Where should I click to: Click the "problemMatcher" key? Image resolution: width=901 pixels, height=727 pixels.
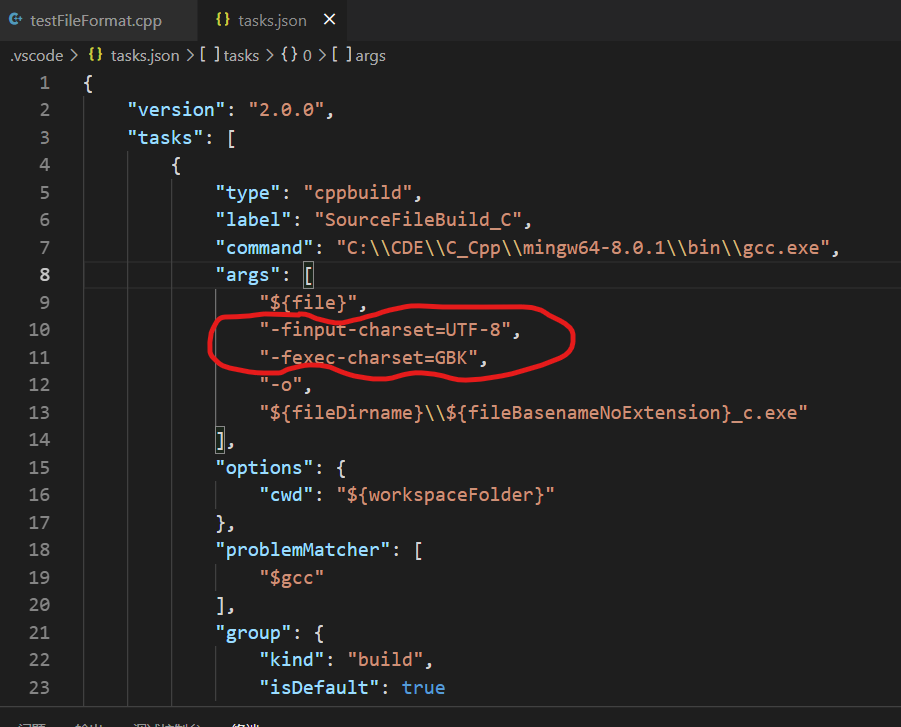point(303,550)
